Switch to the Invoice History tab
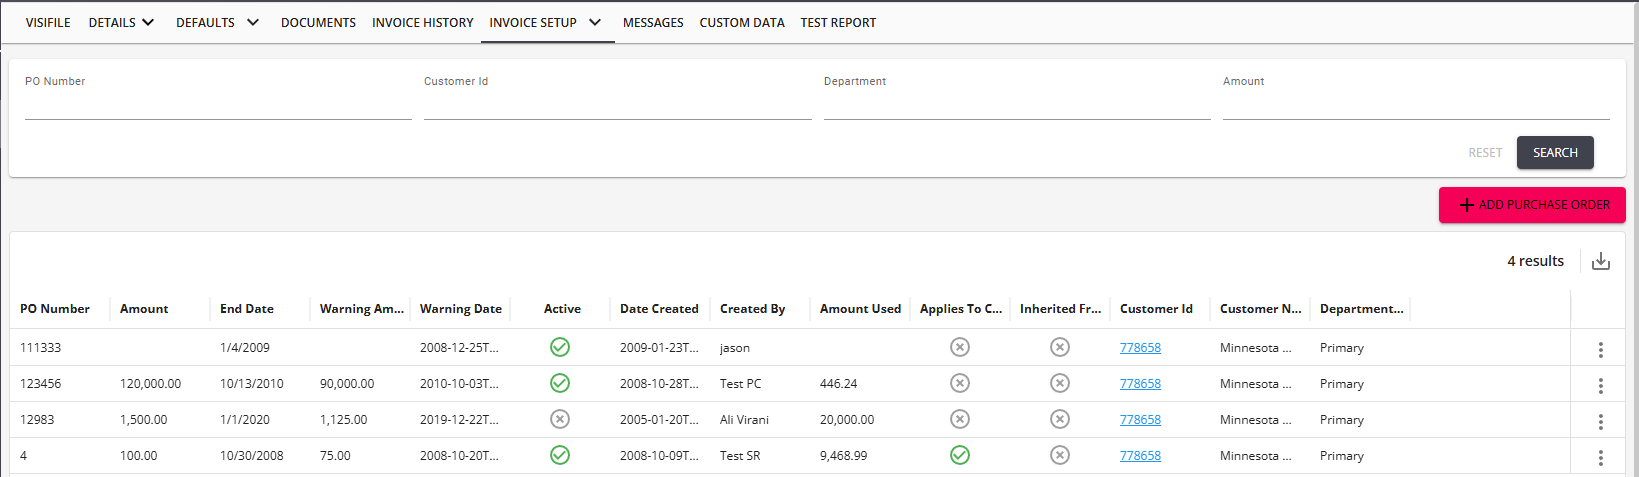The width and height of the screenshot is (1639, 477). click(x=422, y=22)
